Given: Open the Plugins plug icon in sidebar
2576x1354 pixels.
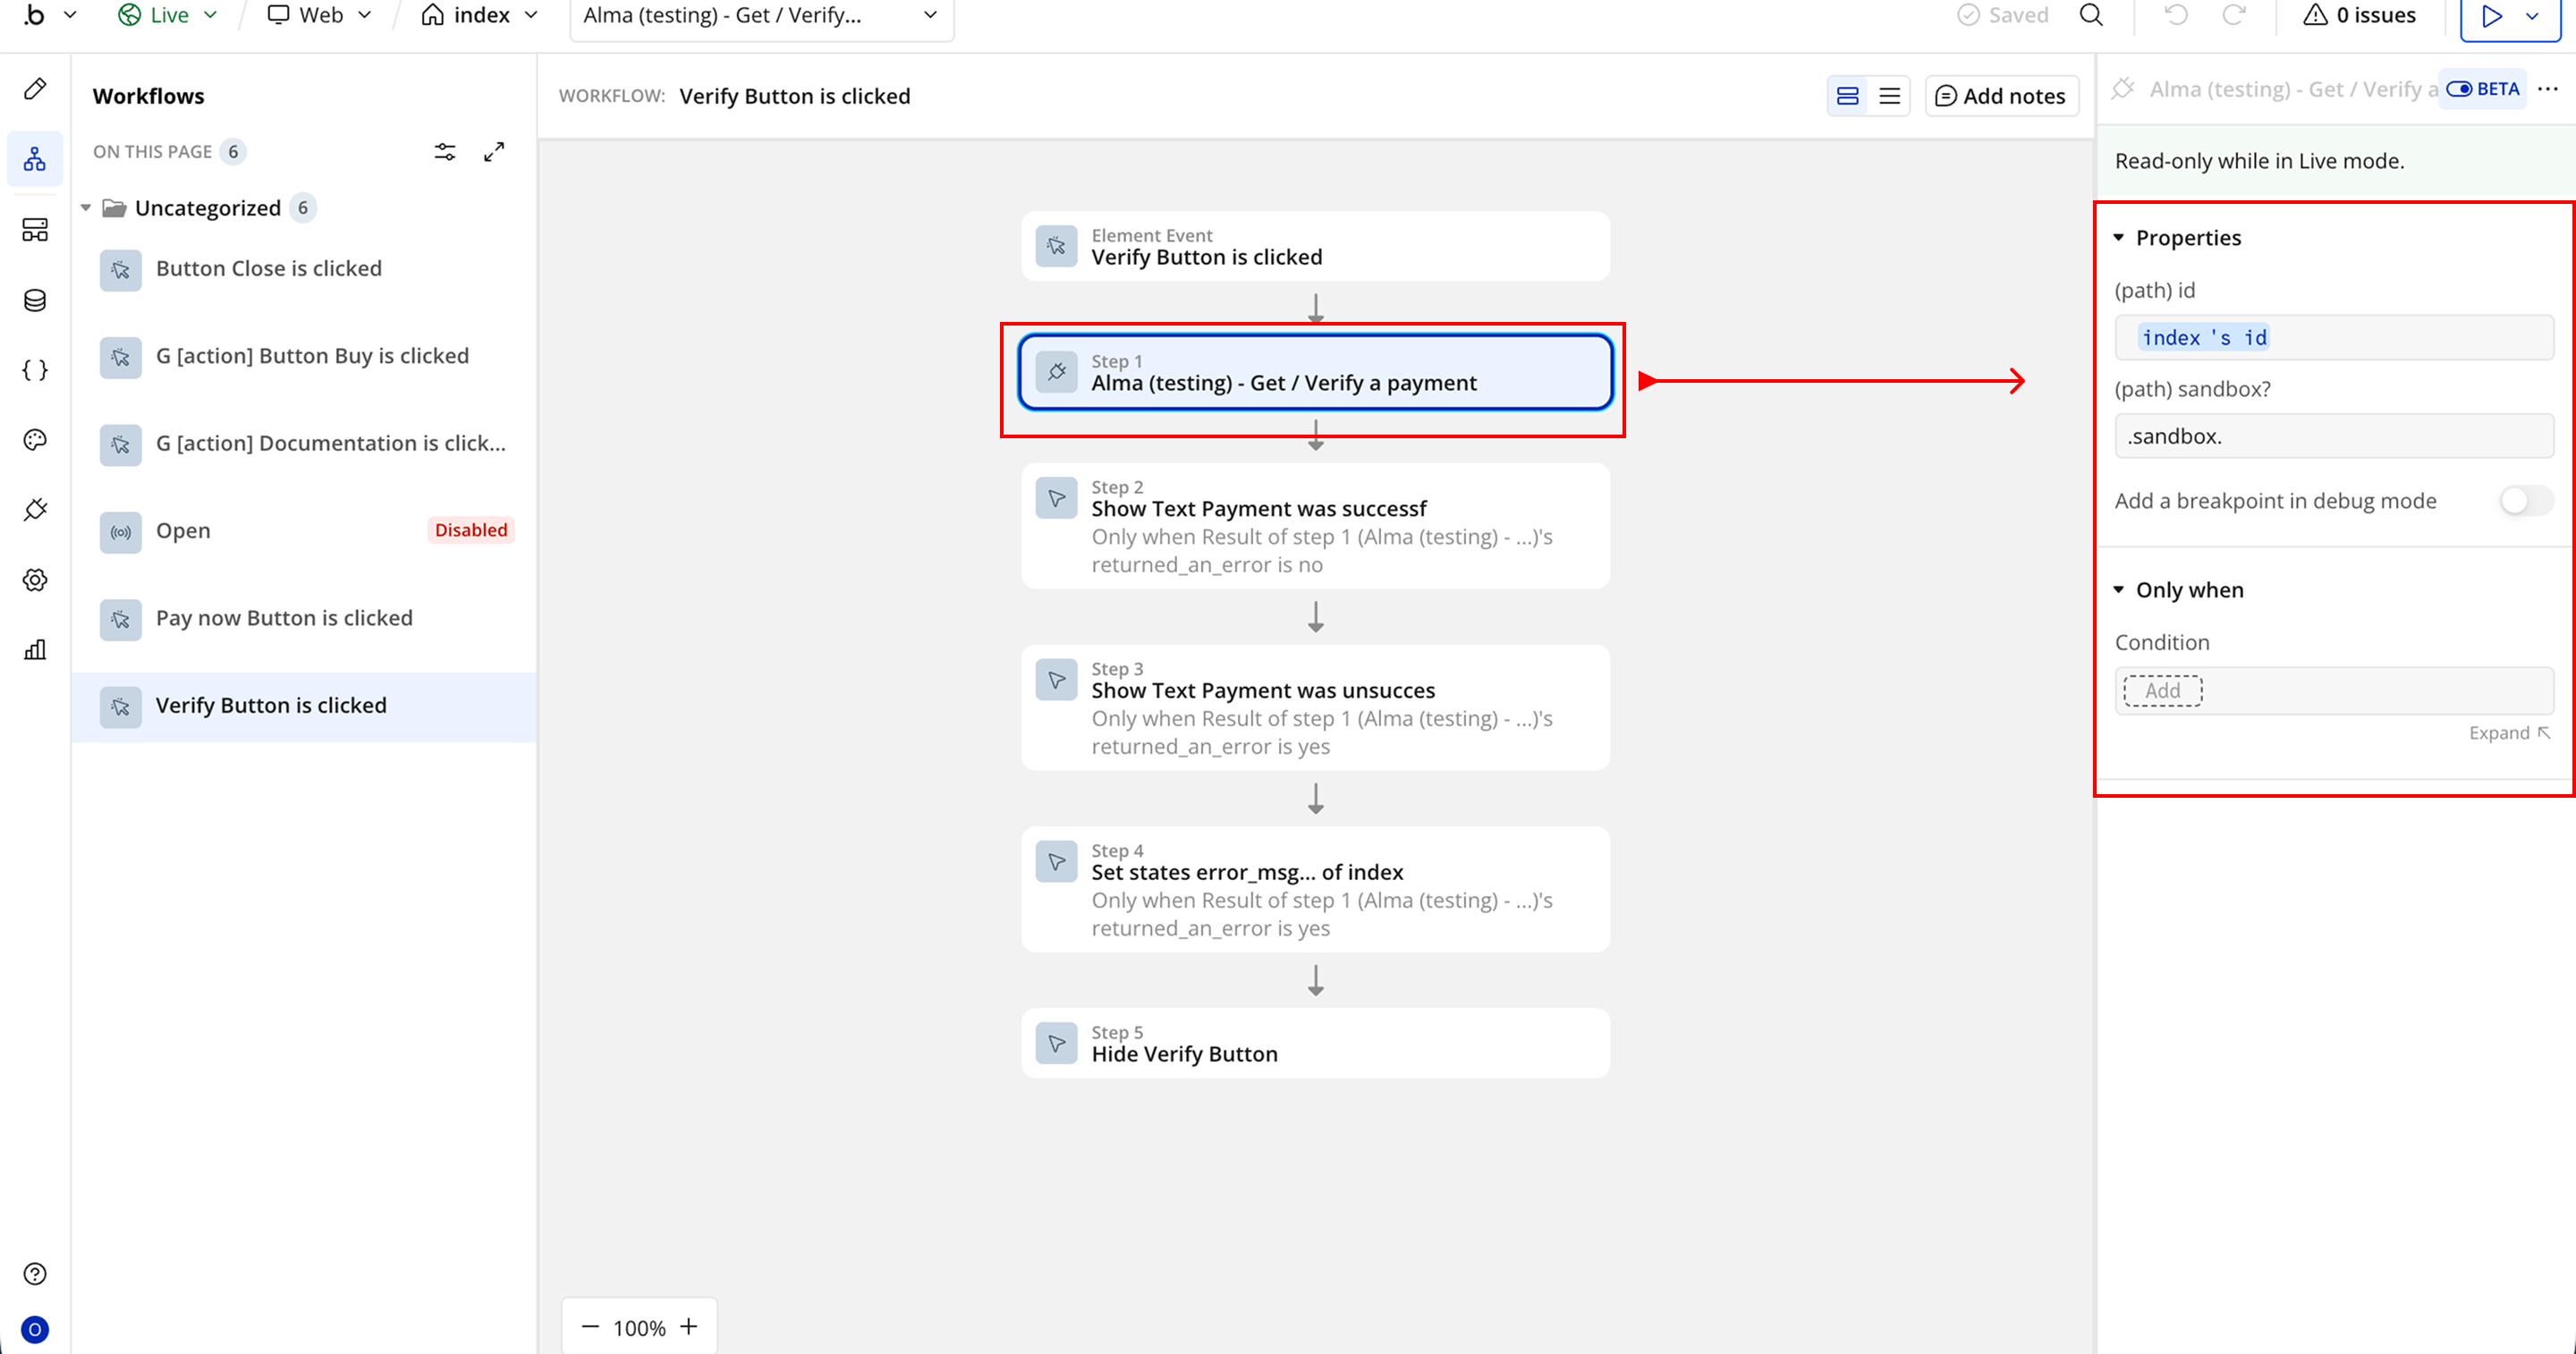Looking at the screenshot, I should [x=35, y=510].
